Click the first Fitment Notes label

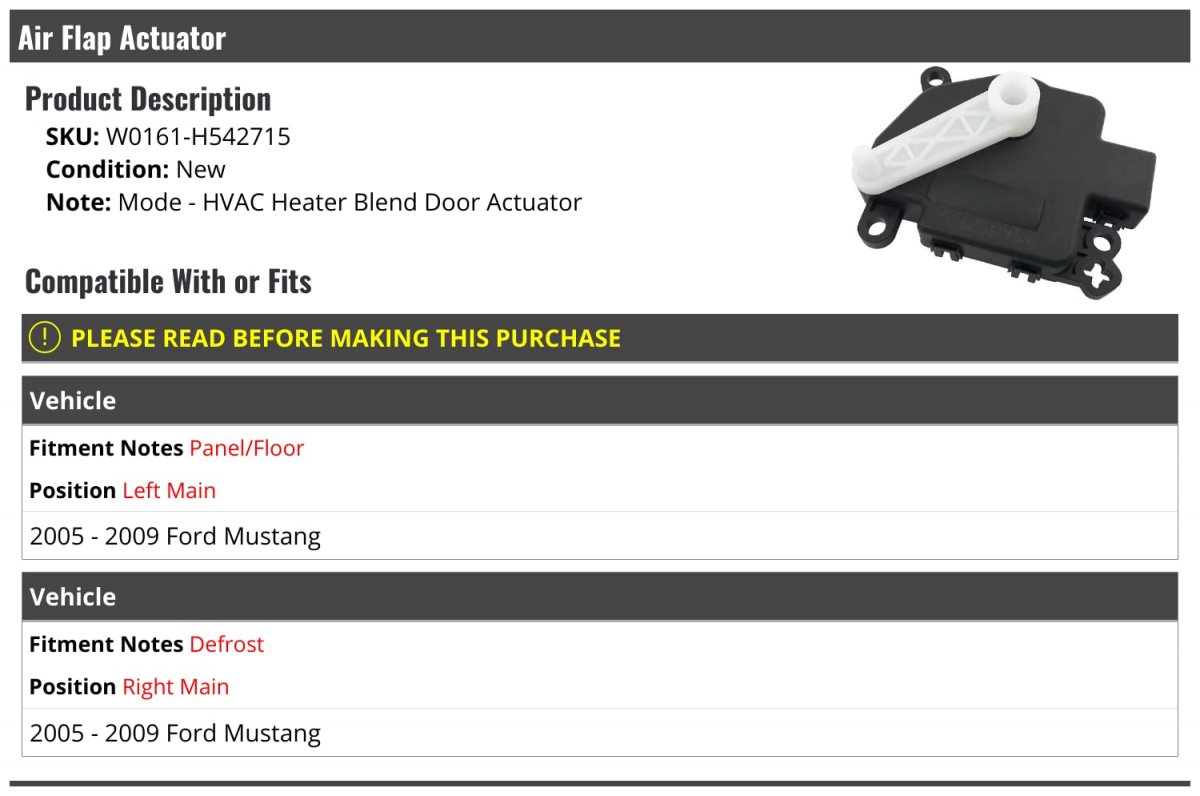tap(106, 448)
